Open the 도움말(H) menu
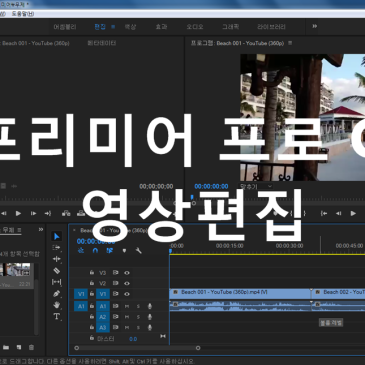Image resolution: width=365 pixels, height=365 pixels. [23, 14]
